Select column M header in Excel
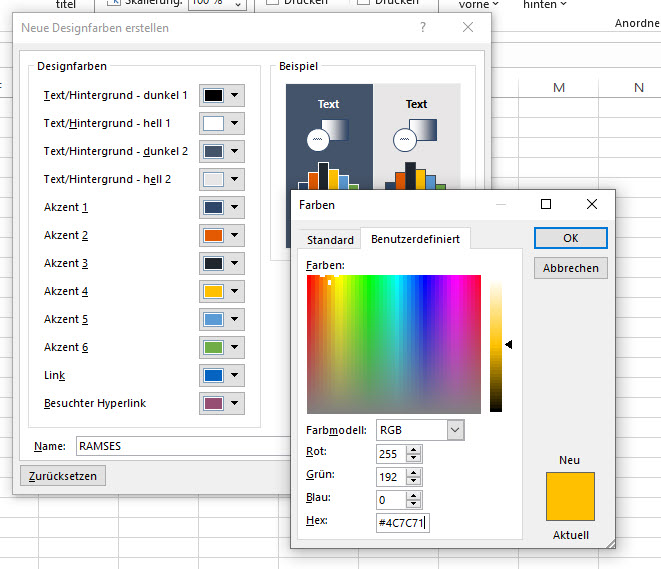Screen dimensions: 661x569 559,88
